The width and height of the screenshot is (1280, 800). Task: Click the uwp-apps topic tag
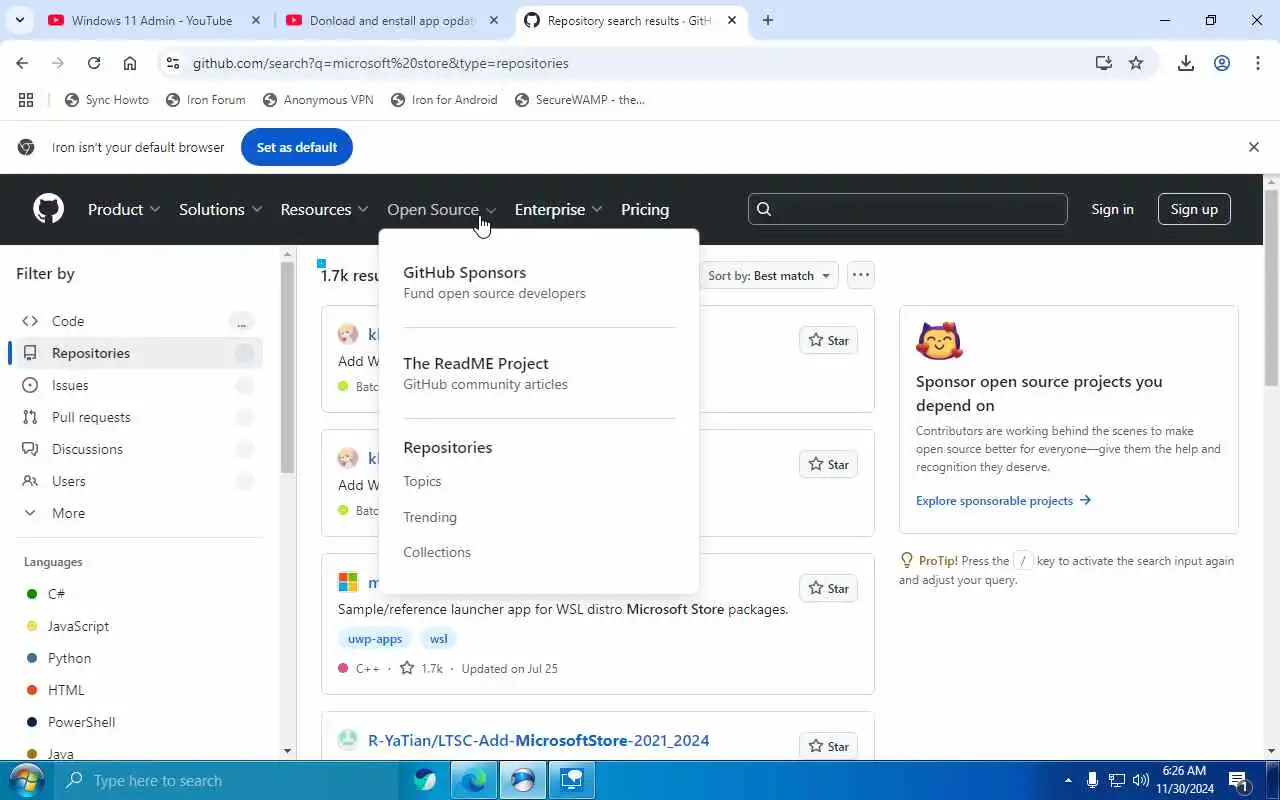coord(375,638)
